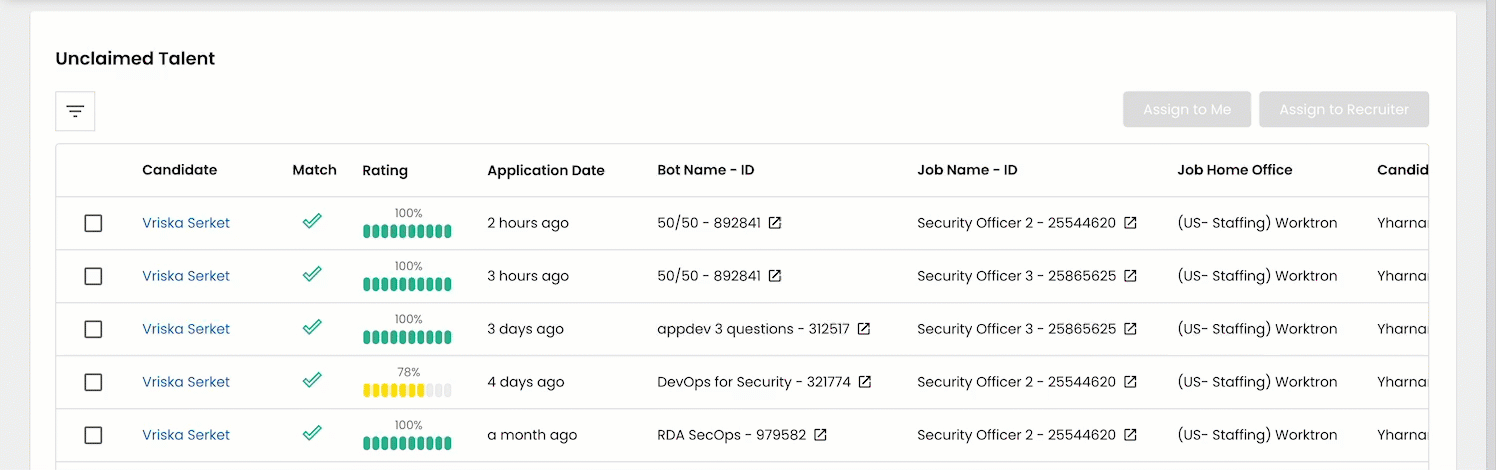Open job link icon for 4 days ago row

pyautogui.click(x=1130, y=382)
